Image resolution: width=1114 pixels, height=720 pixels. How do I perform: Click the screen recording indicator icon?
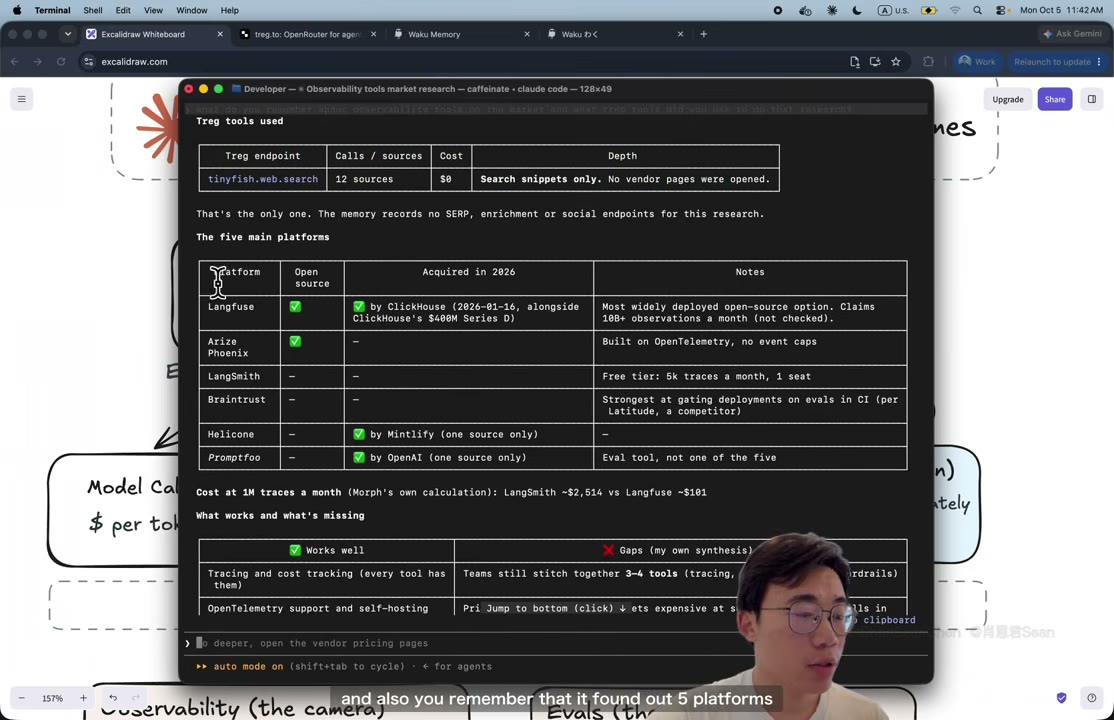tap(778, 11)
